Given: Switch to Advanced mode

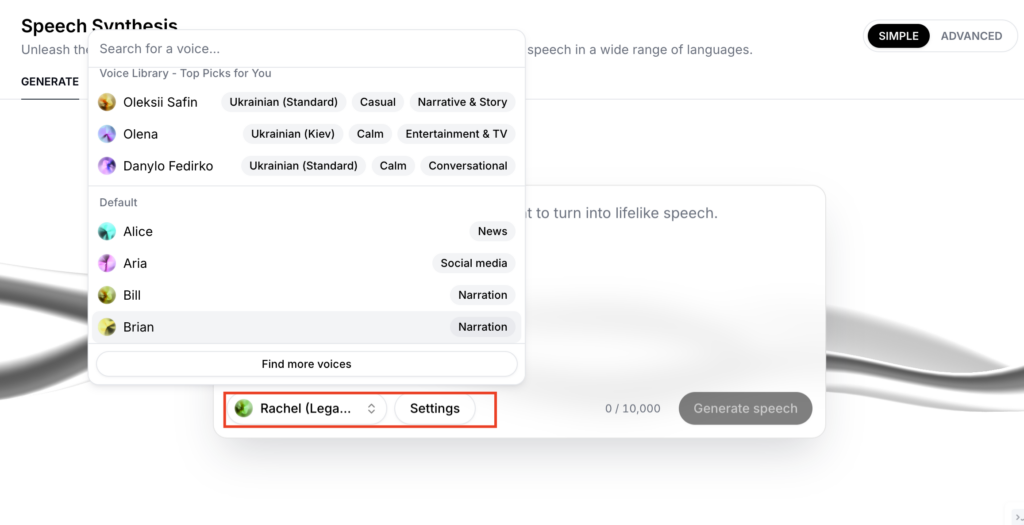Looking at the screenshot, I should (x=971, y=36).
